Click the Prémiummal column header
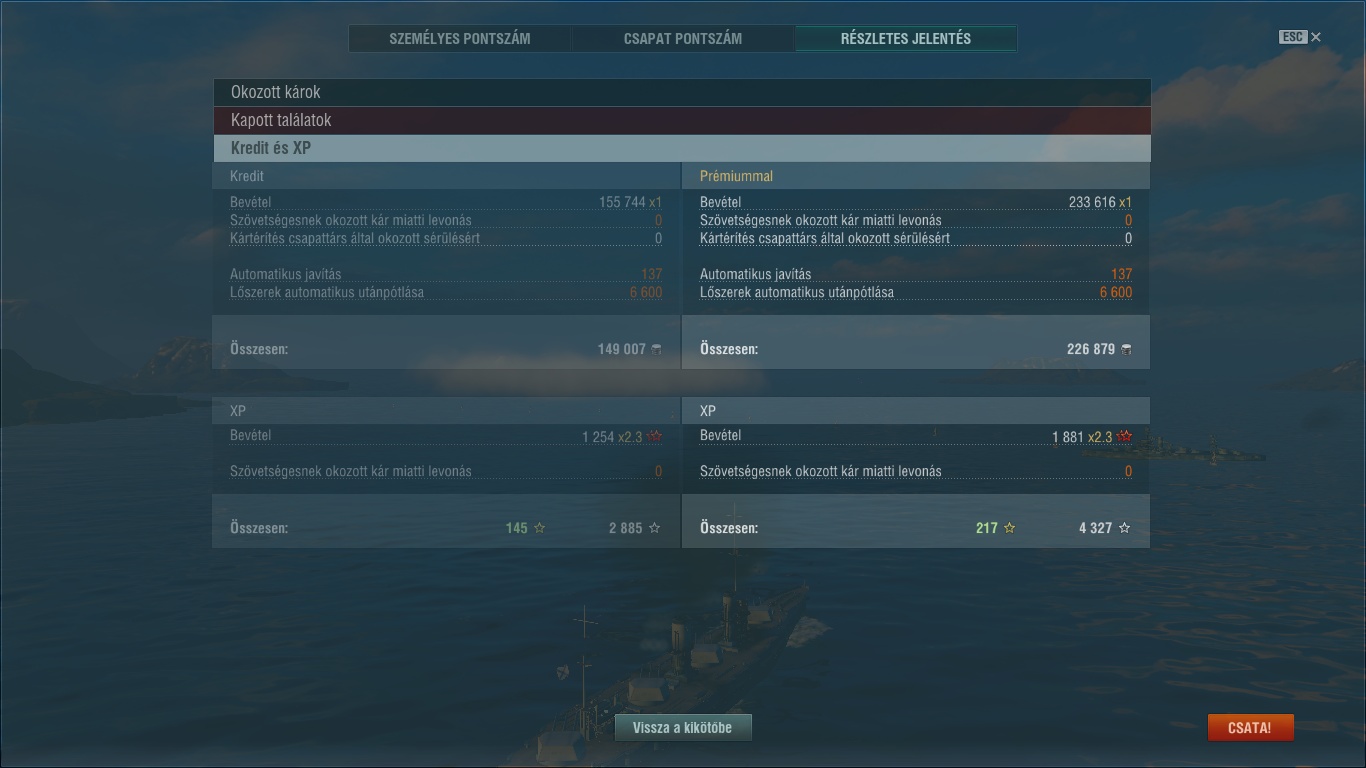 coord(736,176)
